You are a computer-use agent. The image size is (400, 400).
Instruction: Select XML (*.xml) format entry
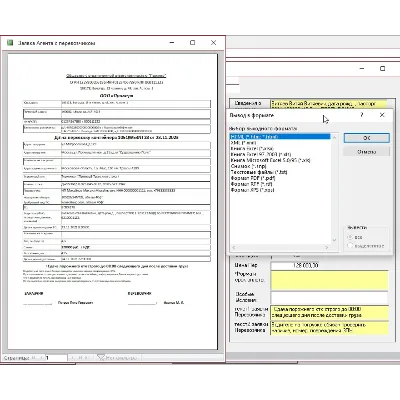tap(243, 143)
